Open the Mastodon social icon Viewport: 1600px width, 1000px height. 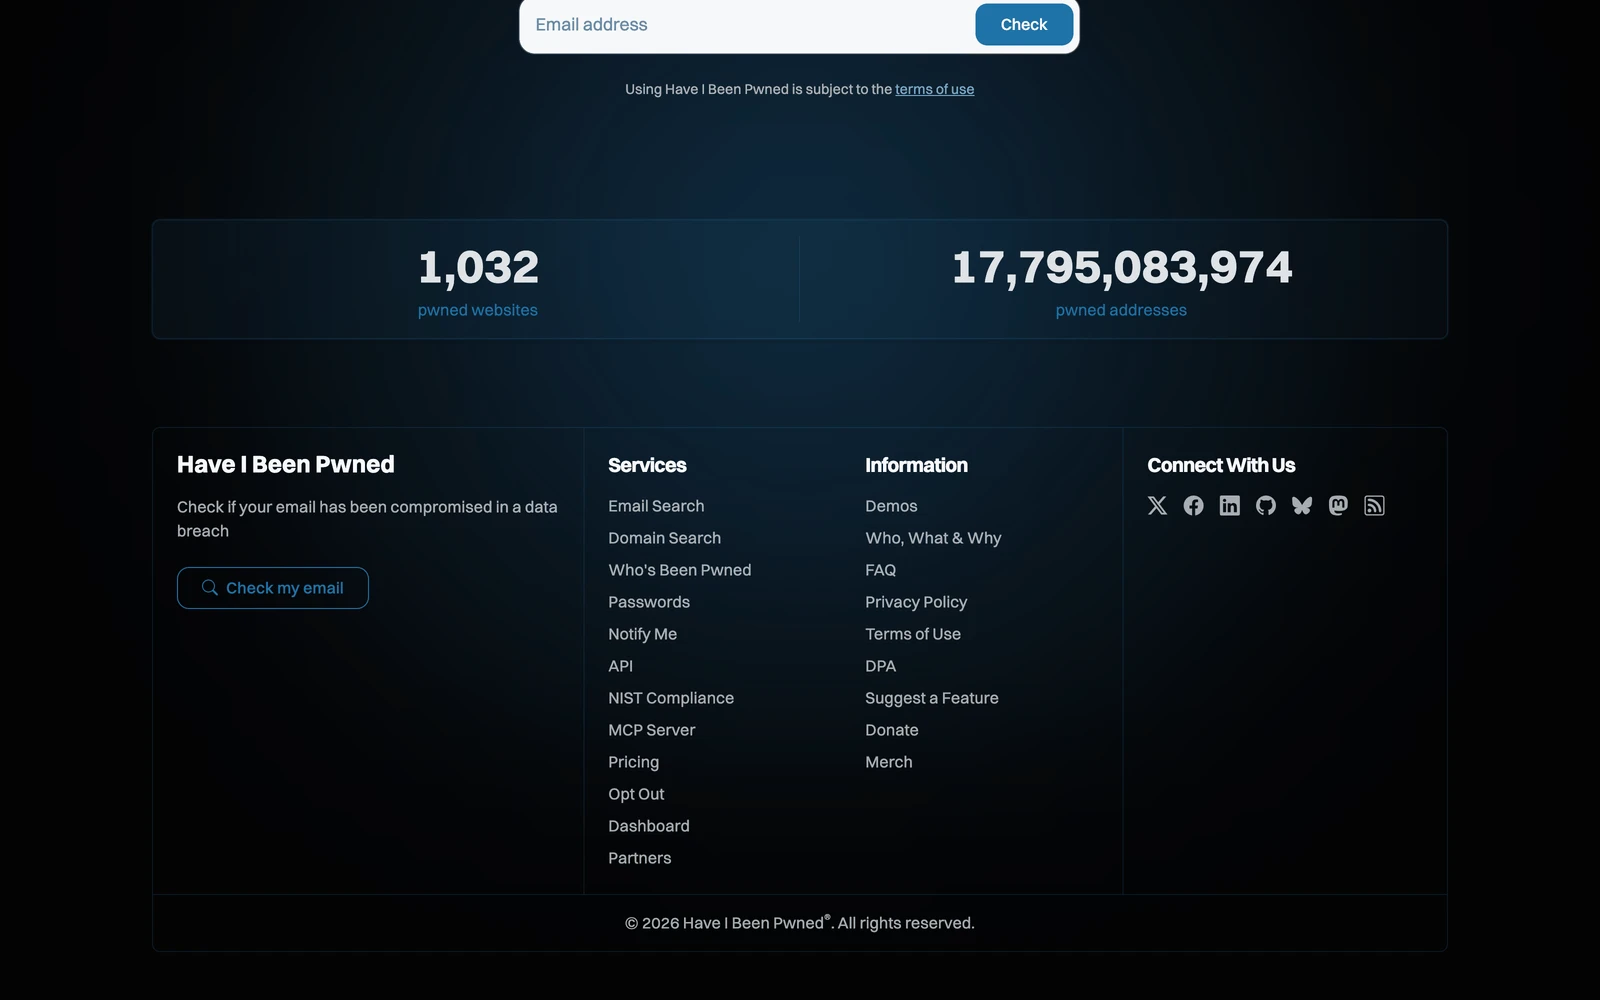pyautogui.click(x=1338, y=506)
